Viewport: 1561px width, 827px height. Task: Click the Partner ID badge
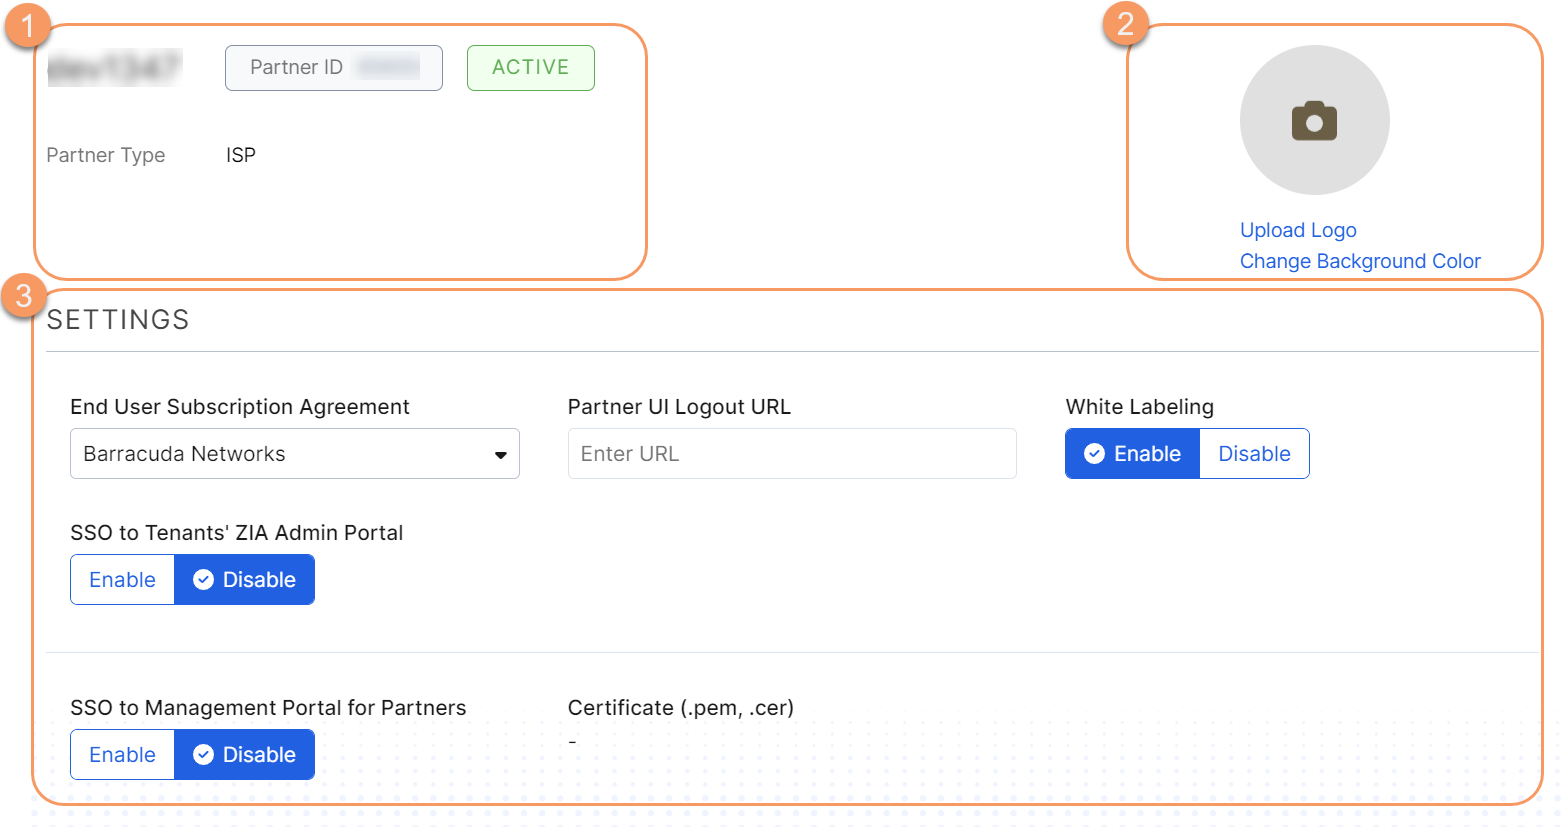(334, 68)
